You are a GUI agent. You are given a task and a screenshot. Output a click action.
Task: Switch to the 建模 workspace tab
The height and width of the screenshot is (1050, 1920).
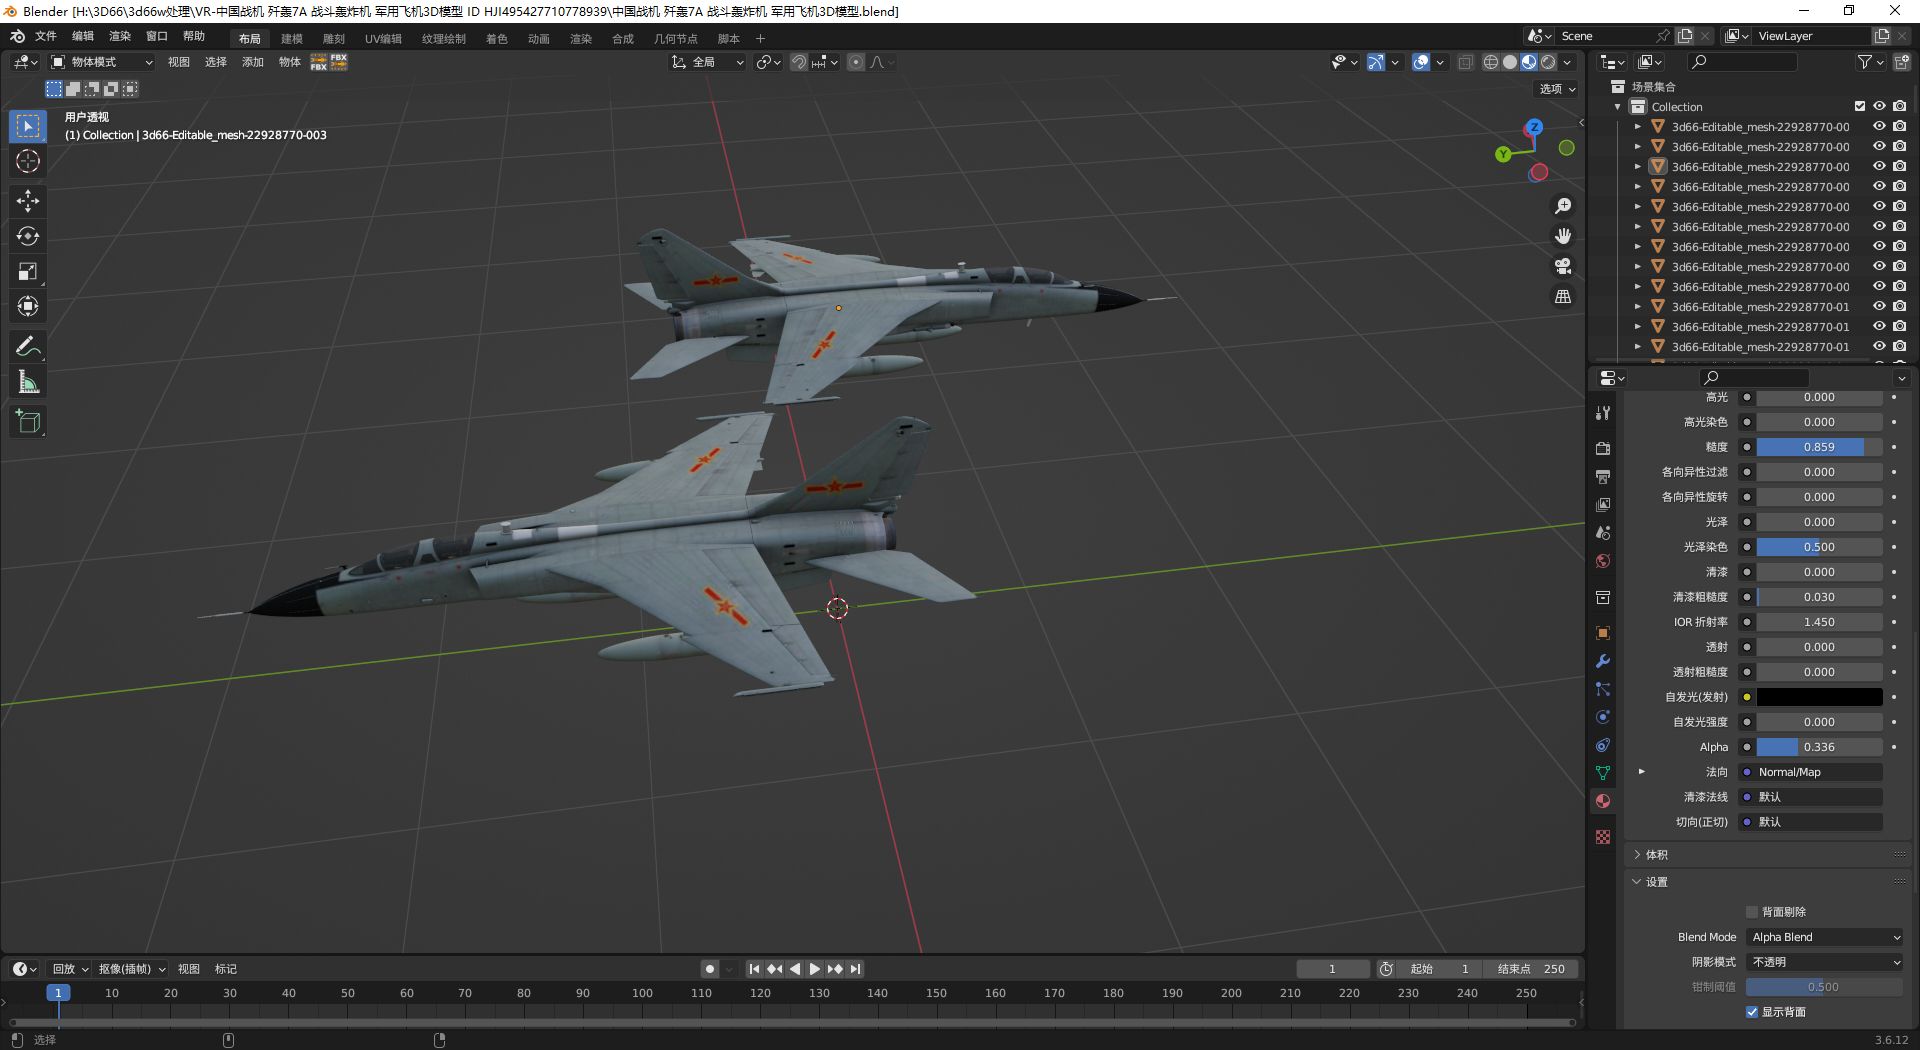click(291, 39)
